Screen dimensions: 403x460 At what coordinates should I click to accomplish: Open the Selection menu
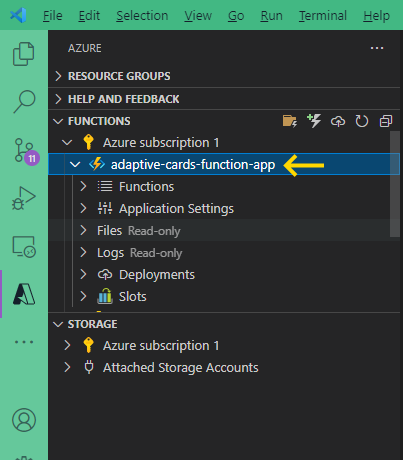tap(142, 16)
